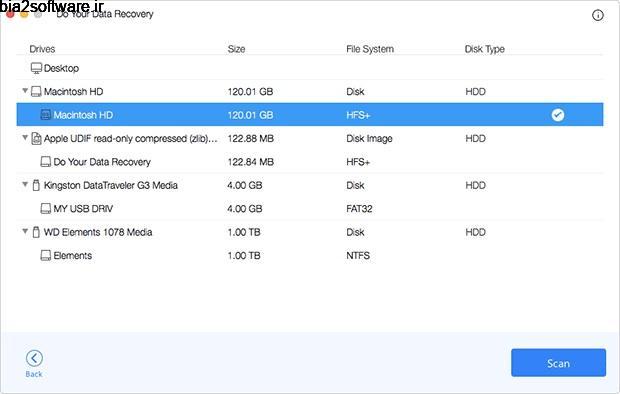Click HDD type of the Apple UDIF image
The height and width of the screenshot is (394, 620).
476,138
